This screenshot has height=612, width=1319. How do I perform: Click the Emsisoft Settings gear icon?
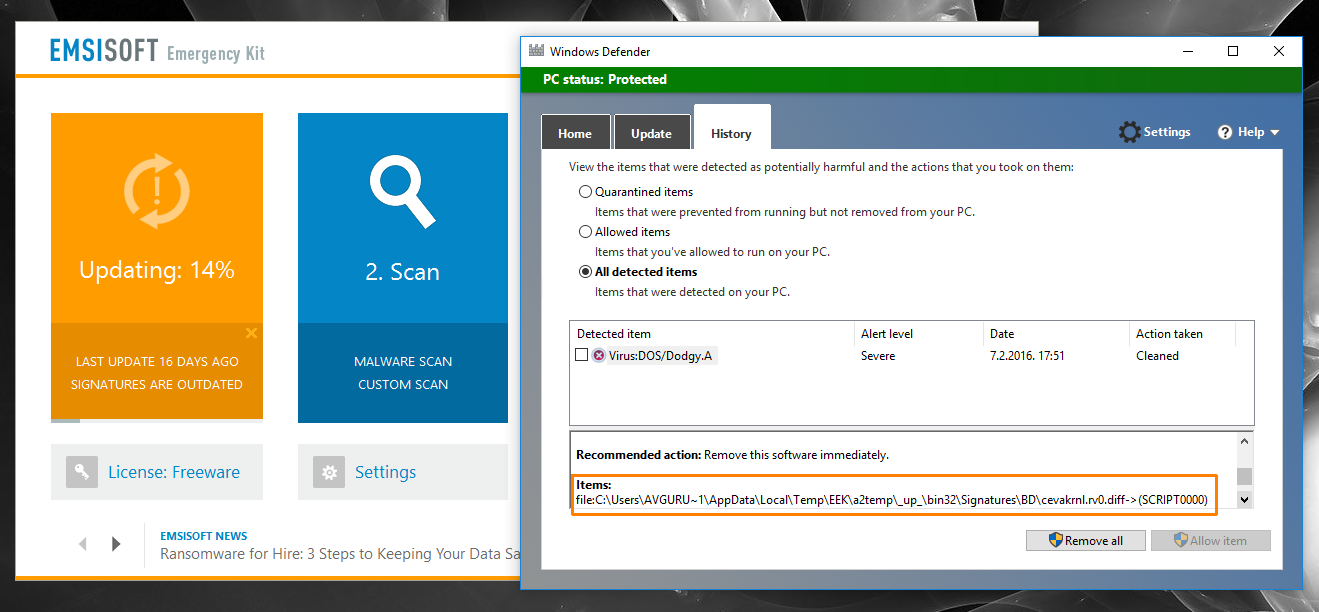click(328, 472)
